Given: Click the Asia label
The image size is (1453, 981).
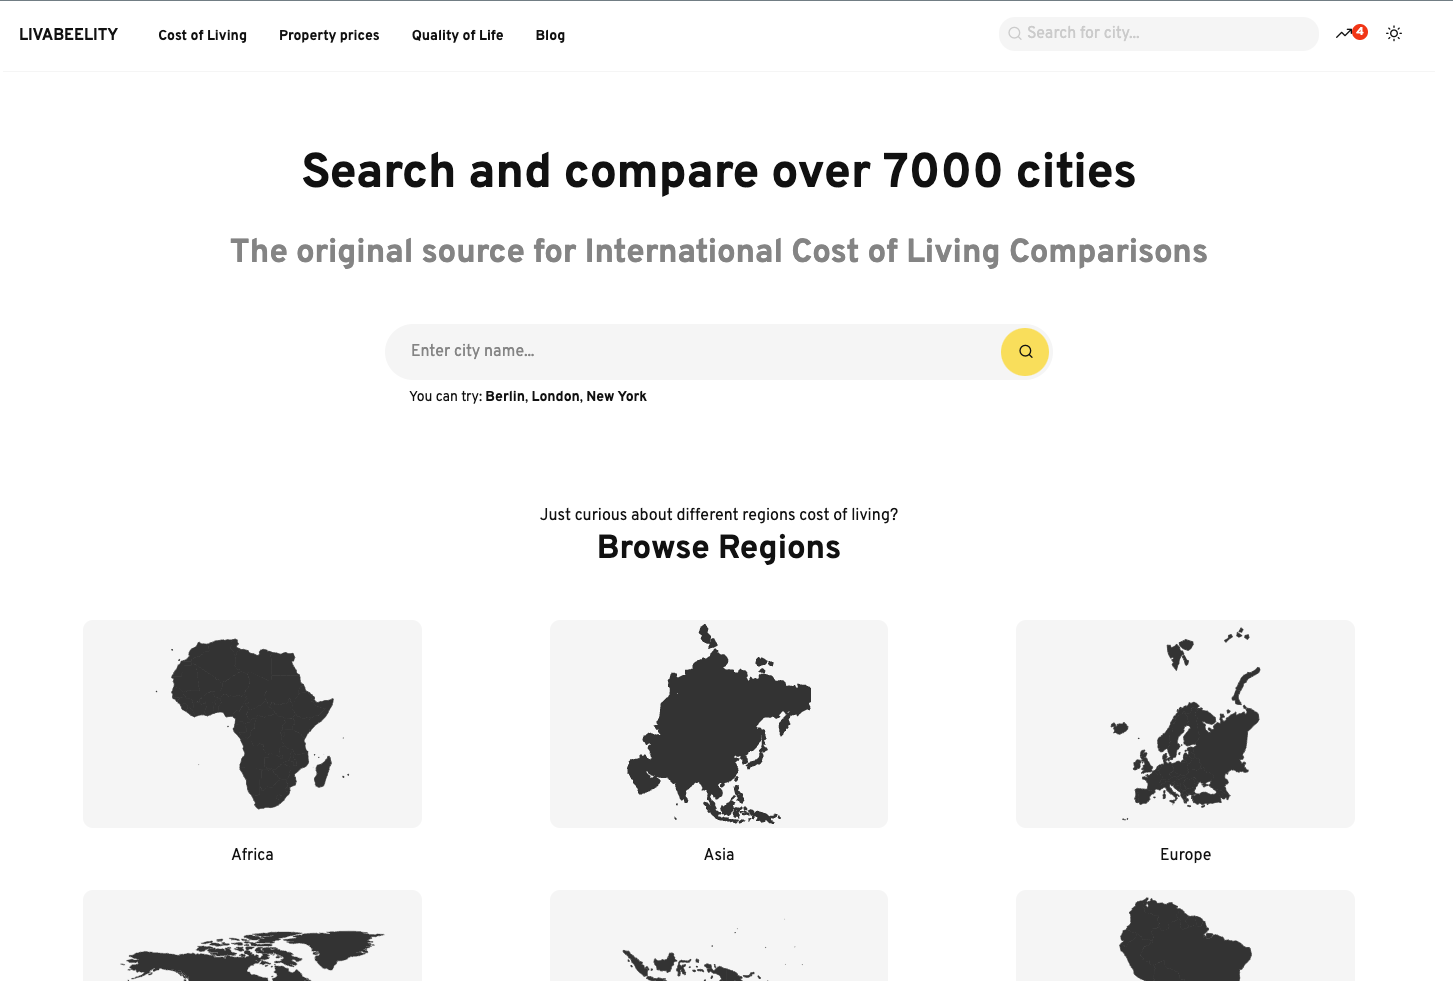Looking at the screenshot, I should (x=719, y=854).
